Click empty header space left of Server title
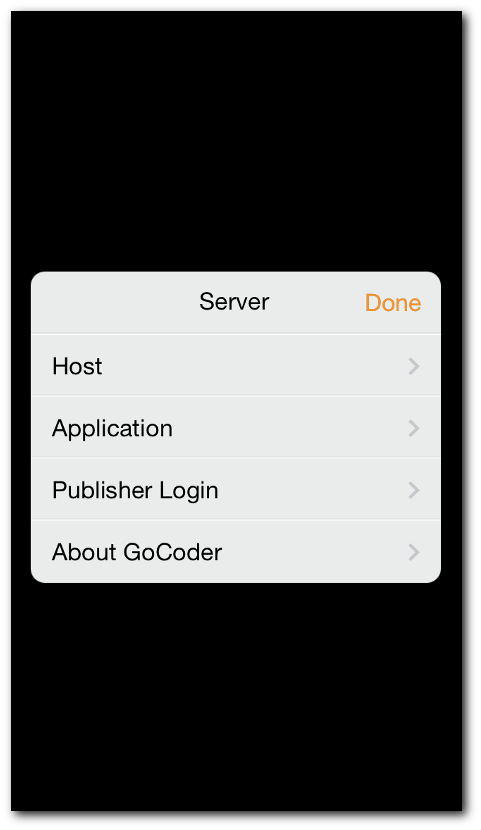 point(114,303)
